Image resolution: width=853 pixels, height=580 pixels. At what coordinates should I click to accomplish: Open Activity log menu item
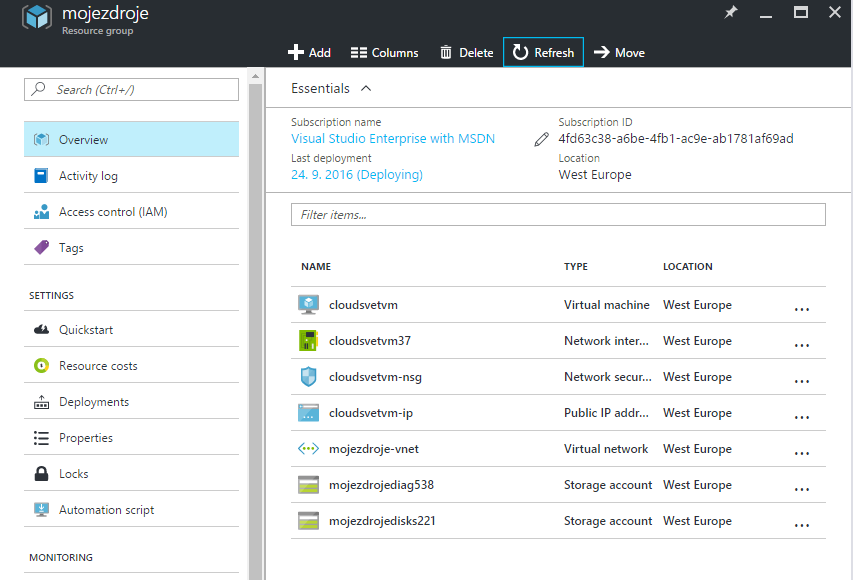pyautogui.click(x=131, y=175)
